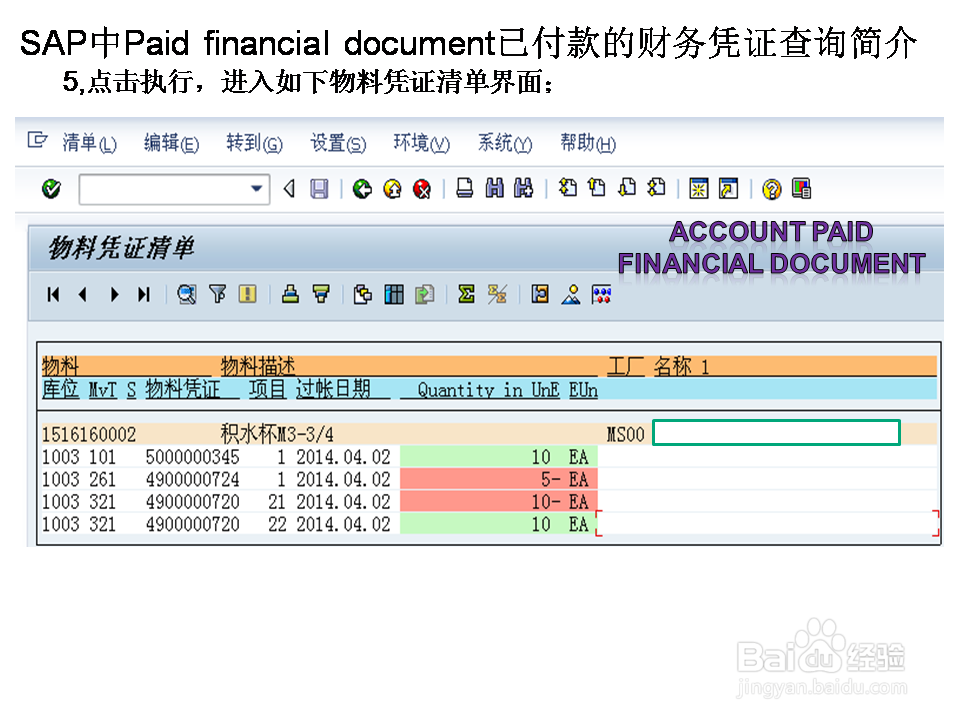Click the green Enter checkmark icon
Screen dimensions: 960x720
50,189
